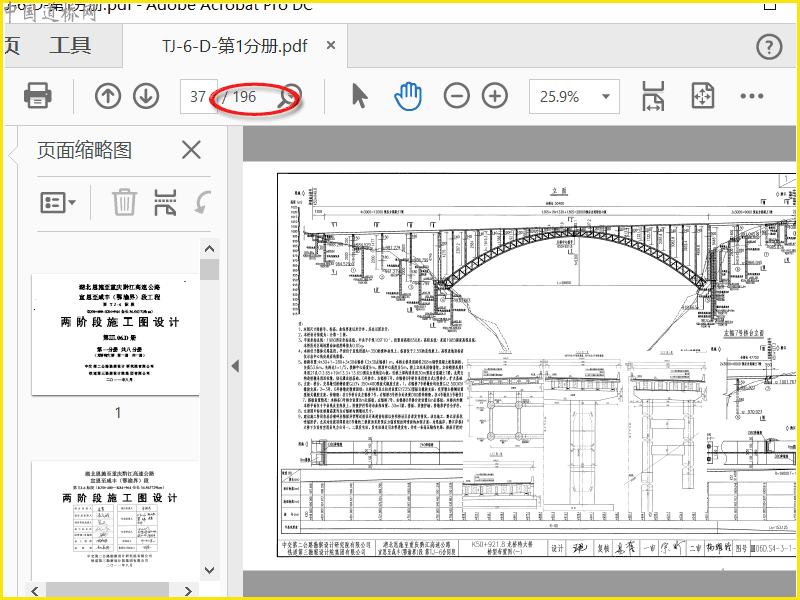
Task: Go to previous page with up arrow
Action: click(108, 96)
